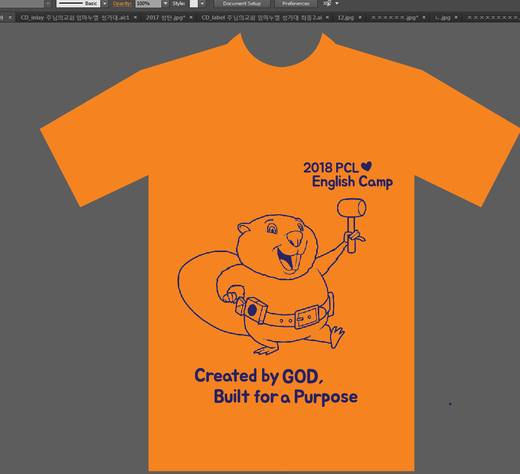Switch to the 2017 jpg document tab
The width and height of the screenshot is (520, 474).
pyautogui.click(x=165, y=18)
